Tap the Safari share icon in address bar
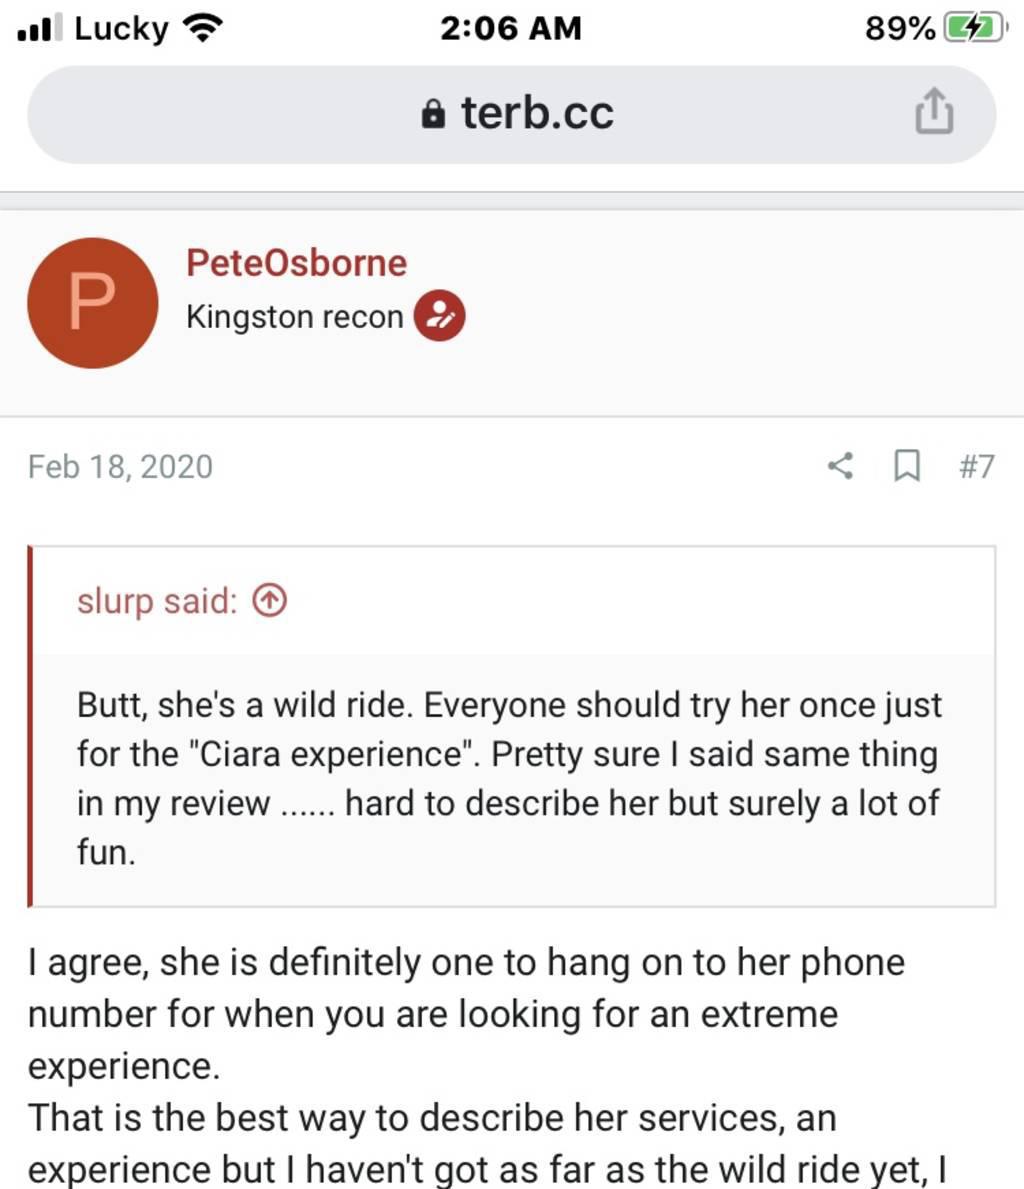 [x=934, y=111]
